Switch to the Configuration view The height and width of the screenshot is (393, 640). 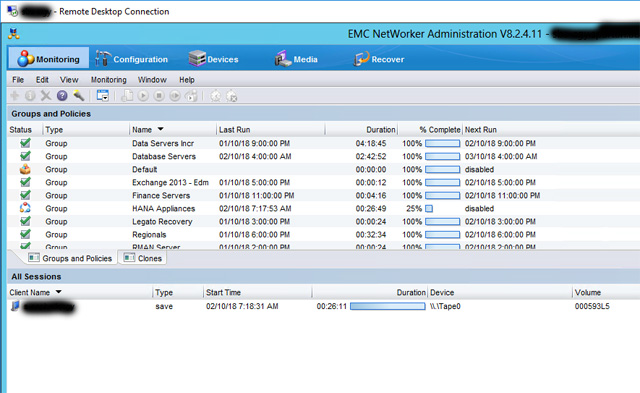tap(131, 59)
